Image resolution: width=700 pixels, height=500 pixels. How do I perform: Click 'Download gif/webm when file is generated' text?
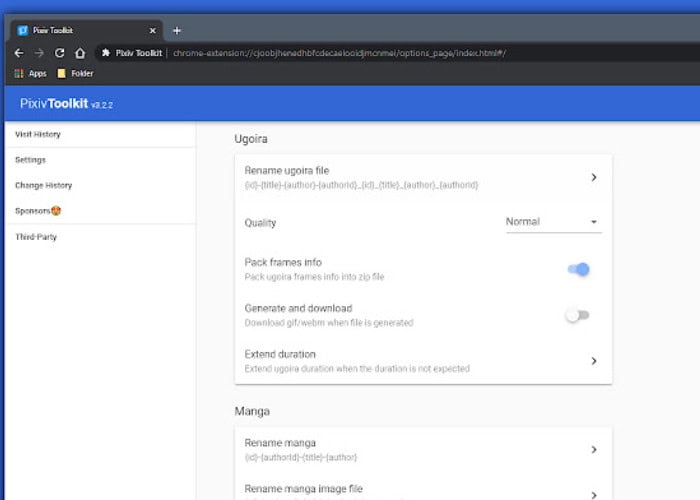329,323
